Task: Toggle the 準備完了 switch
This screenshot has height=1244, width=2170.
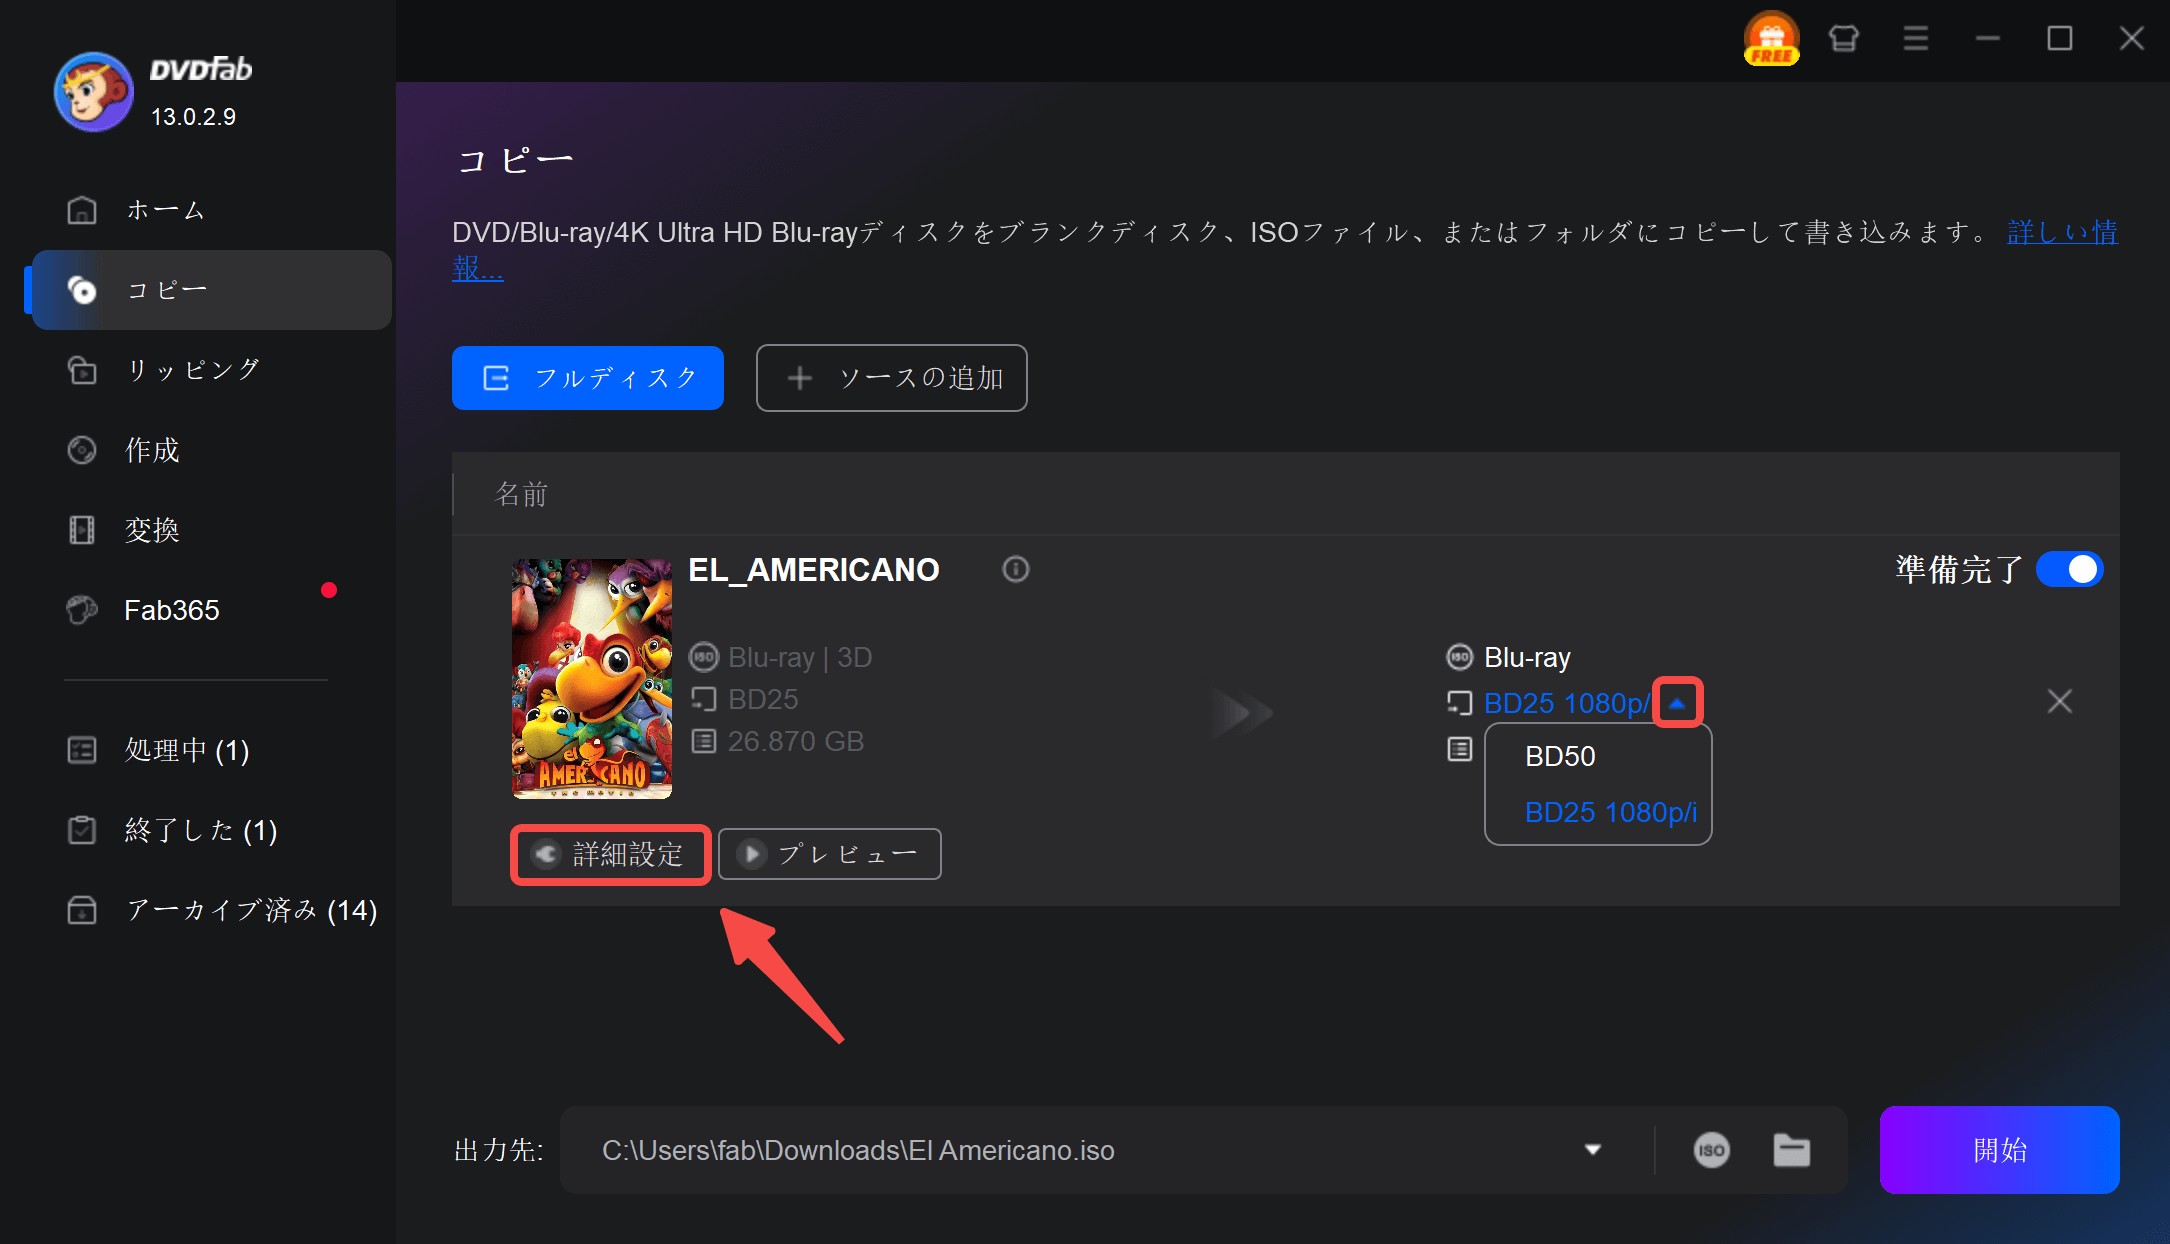Action: point(2069,569)
